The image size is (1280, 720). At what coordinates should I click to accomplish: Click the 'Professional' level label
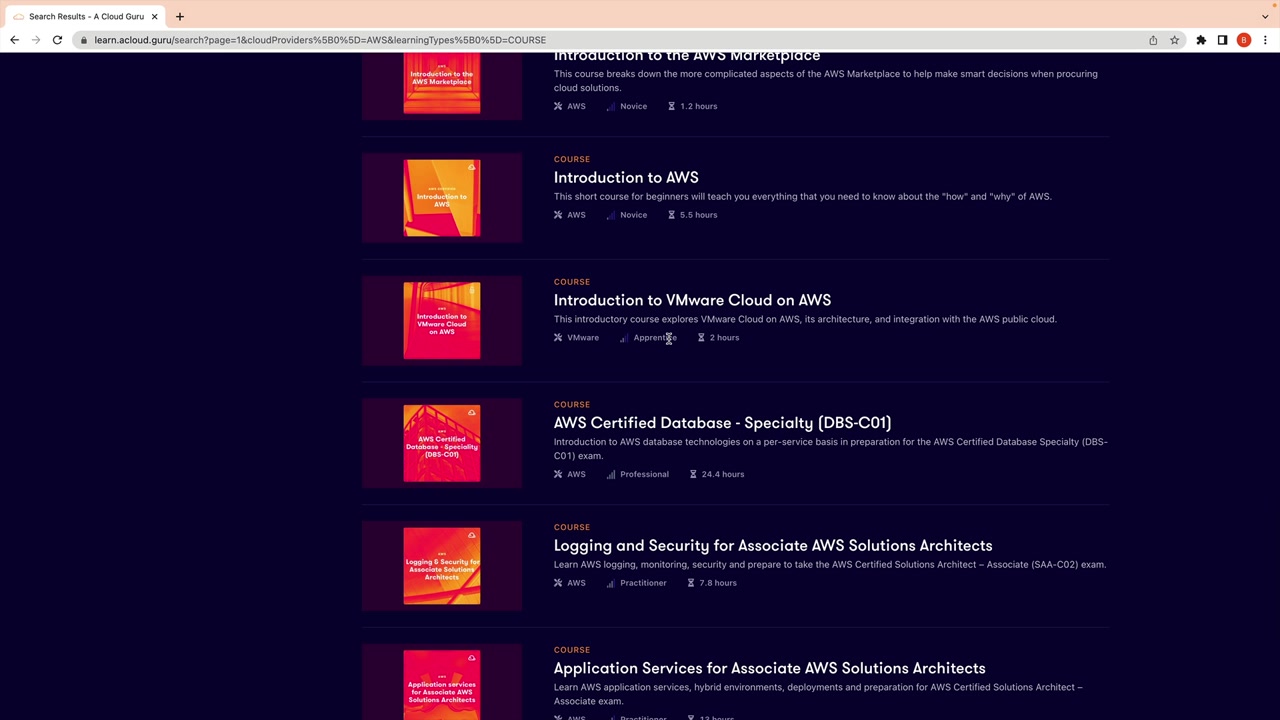click(644, 474)
